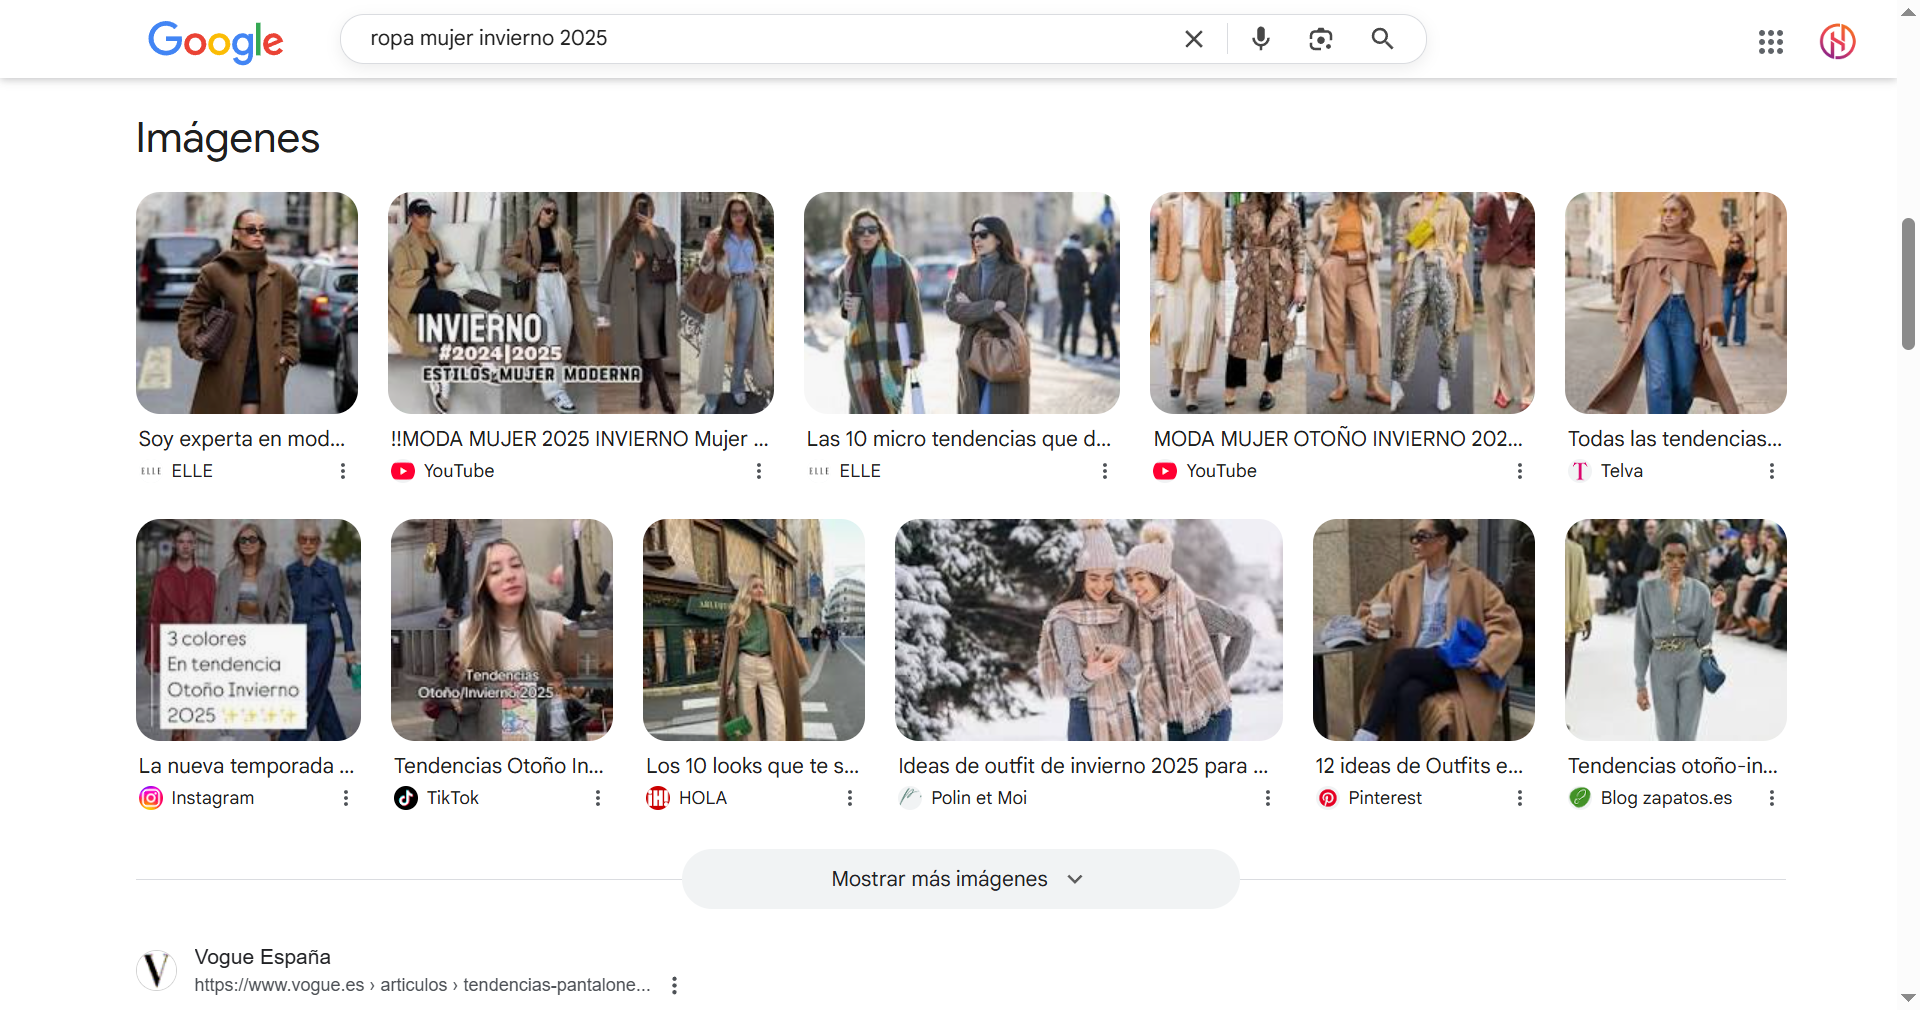Open options menu for "MODA MUJER OTOÑO INVIERNO" result

[x=1520, y=471]
